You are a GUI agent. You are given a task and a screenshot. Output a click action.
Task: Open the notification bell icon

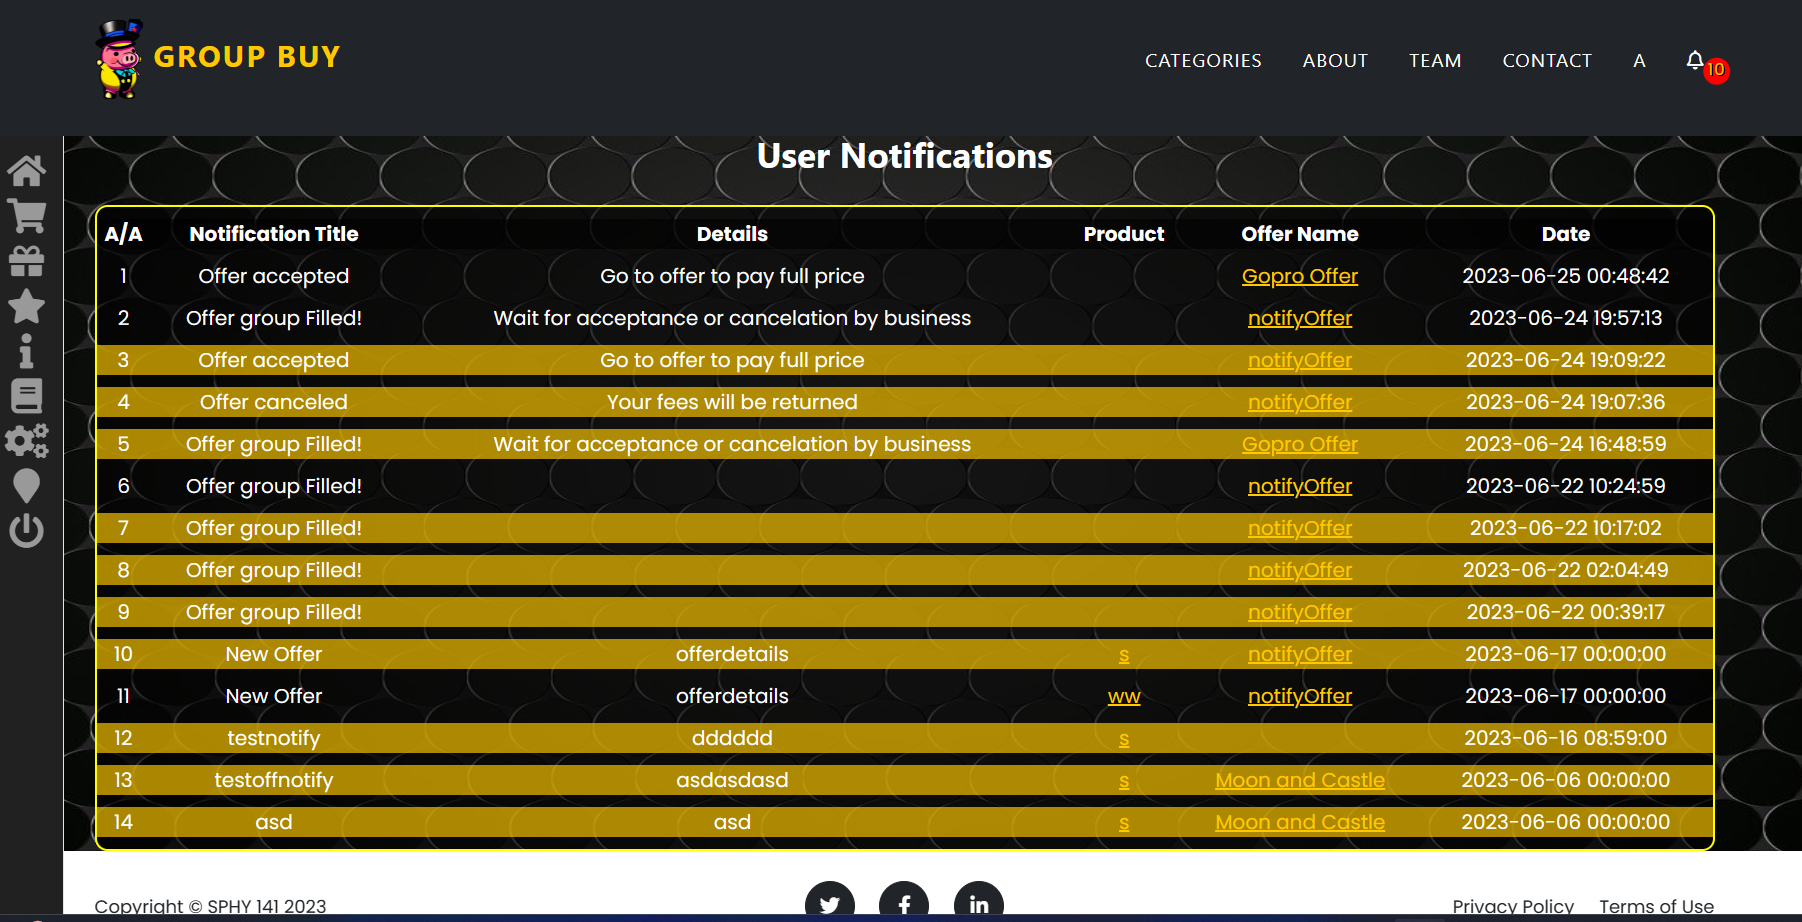coord(1695,61)
